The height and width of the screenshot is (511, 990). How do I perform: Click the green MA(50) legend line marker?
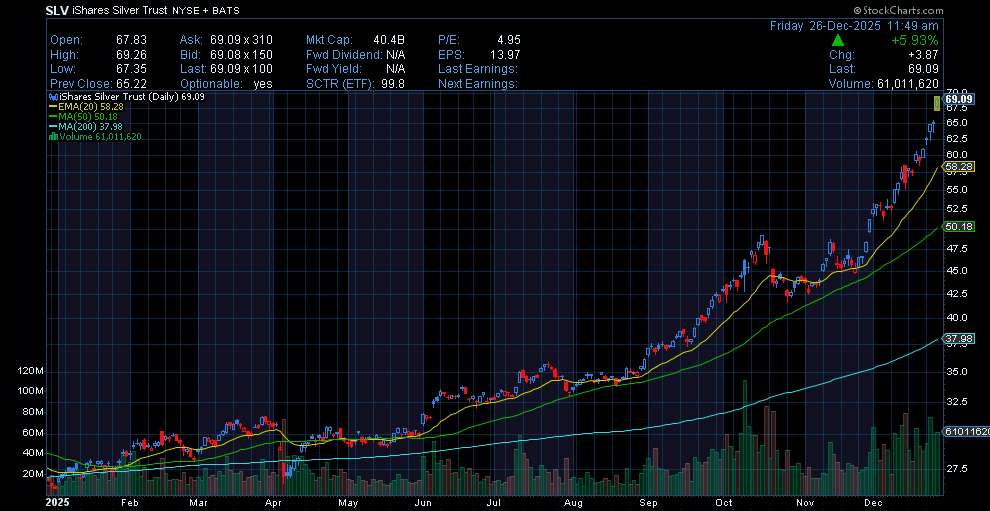53,117
